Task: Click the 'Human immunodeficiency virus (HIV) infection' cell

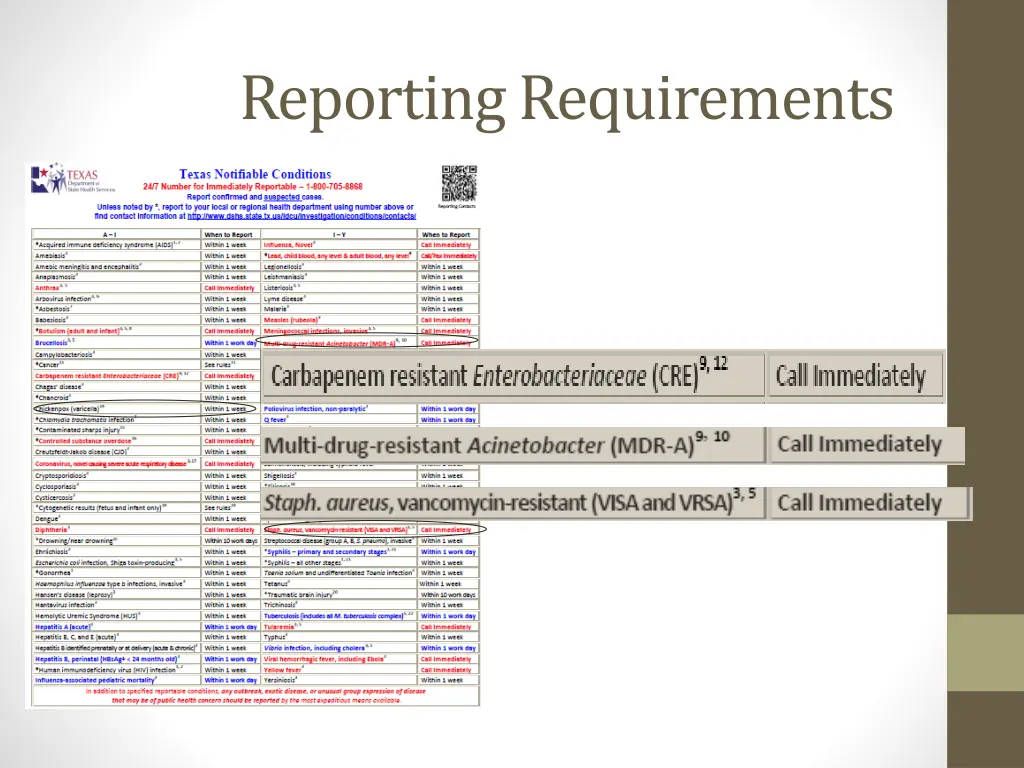Action: 116,670
